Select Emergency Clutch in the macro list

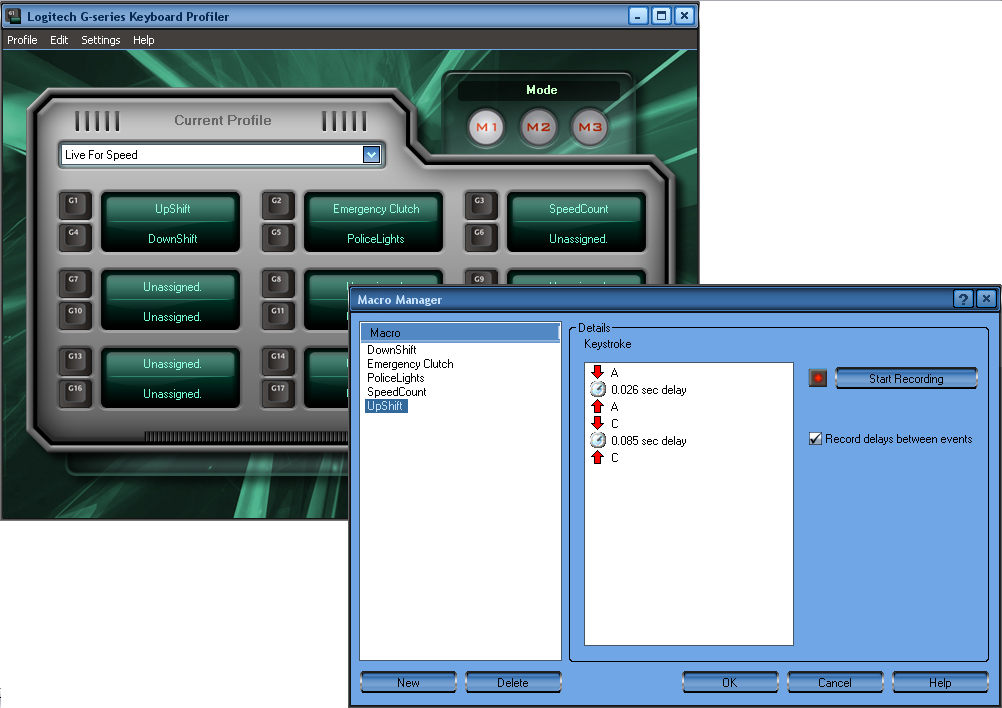click(x=410, y=364)
